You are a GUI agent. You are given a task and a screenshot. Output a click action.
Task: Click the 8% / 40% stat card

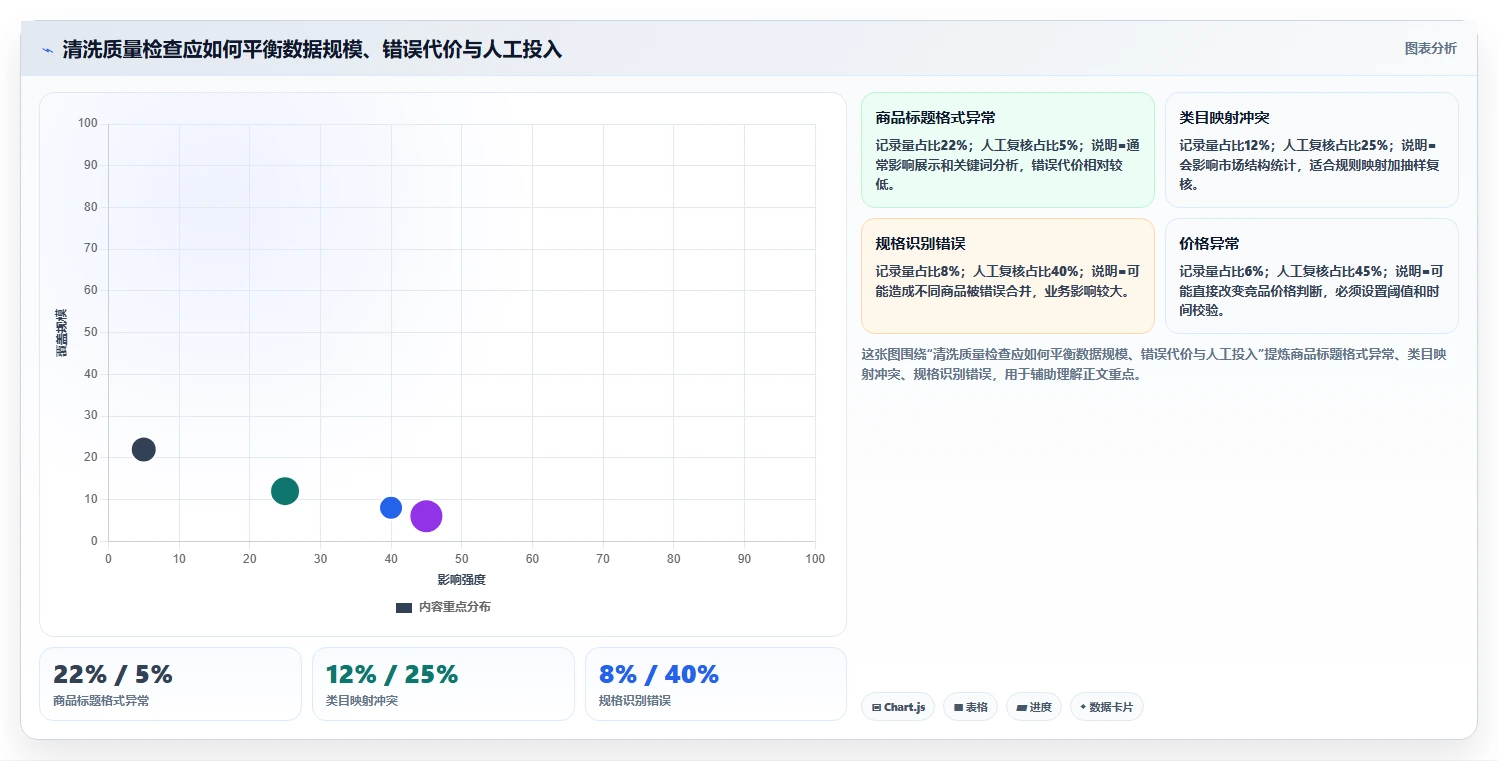[x=716, y=684]
